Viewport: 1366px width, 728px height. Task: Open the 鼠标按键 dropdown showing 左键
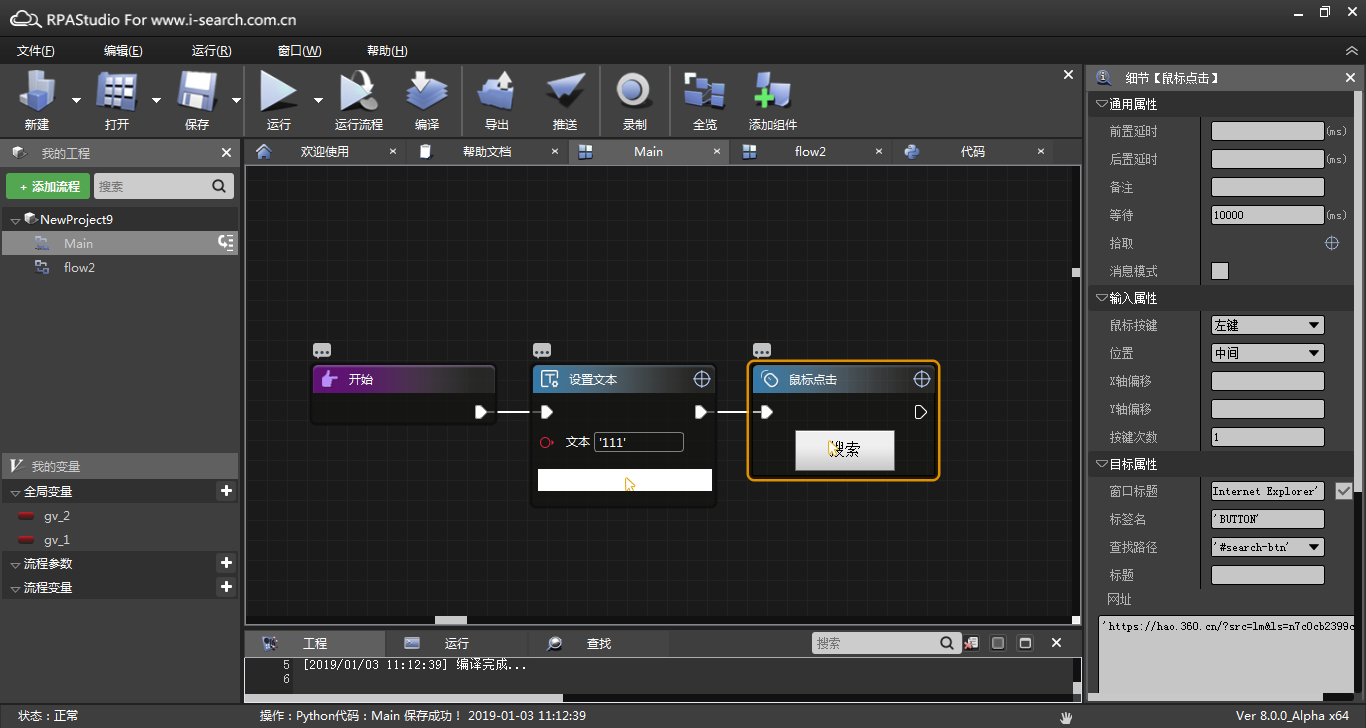[x=1267, y=325]
